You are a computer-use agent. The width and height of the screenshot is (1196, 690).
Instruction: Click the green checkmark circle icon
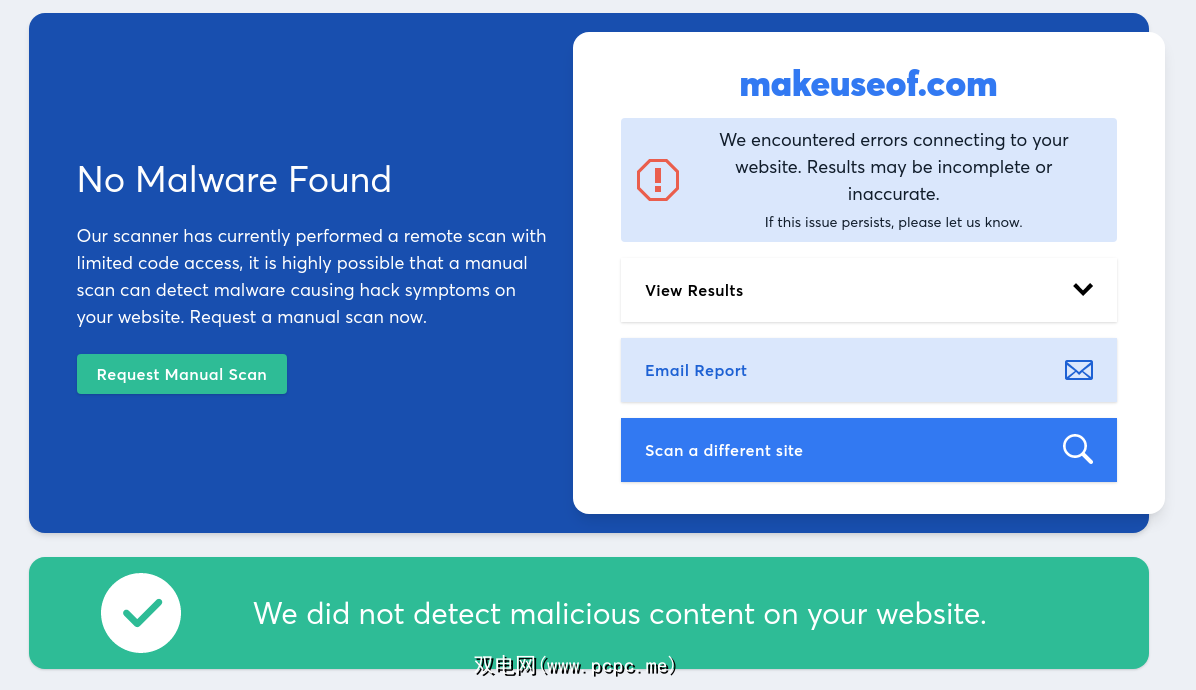tap(141, 613)
